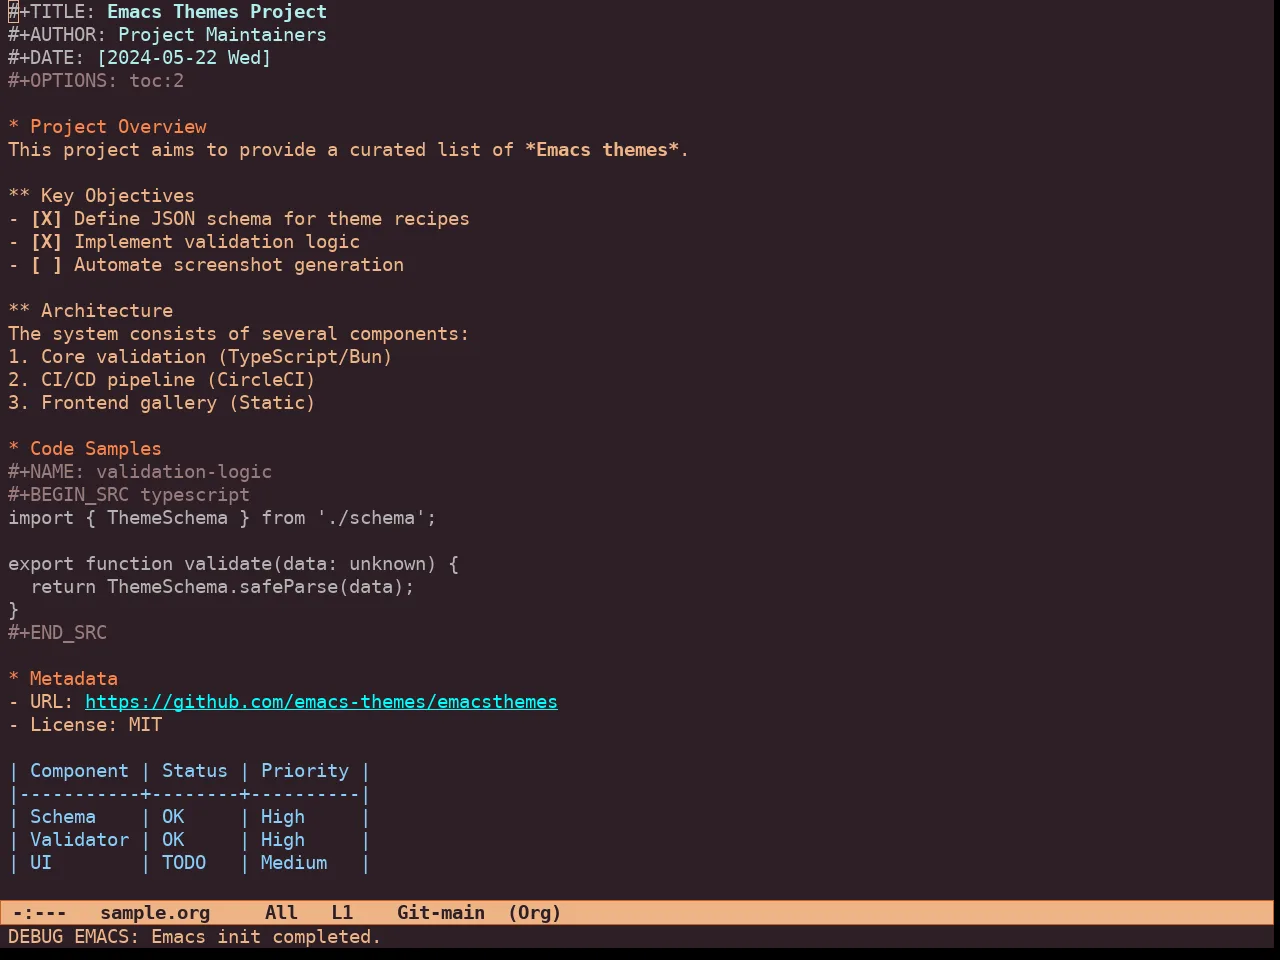
Task: Open the github.com/emacs-themes link
Action: point(321,702)
